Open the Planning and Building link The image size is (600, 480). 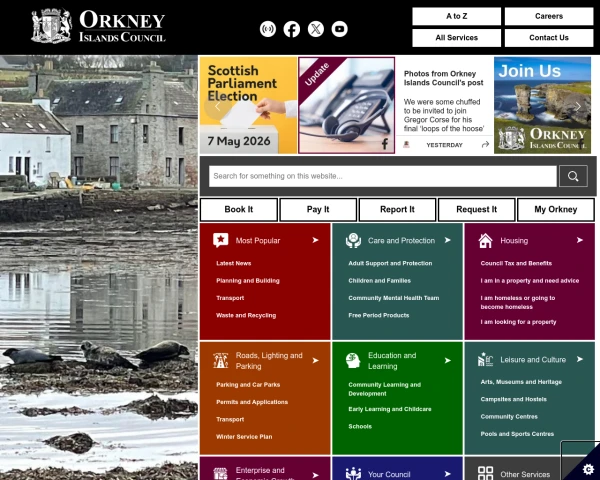pyautogui.click(x=248, y=281)
